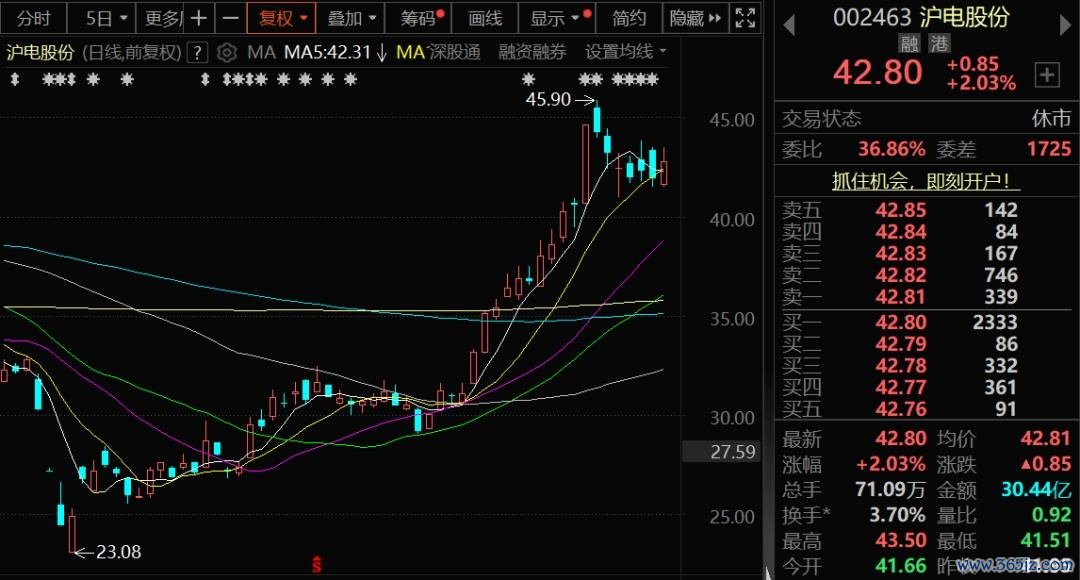Open moving average settings gear icon

(x=227, y=52)
